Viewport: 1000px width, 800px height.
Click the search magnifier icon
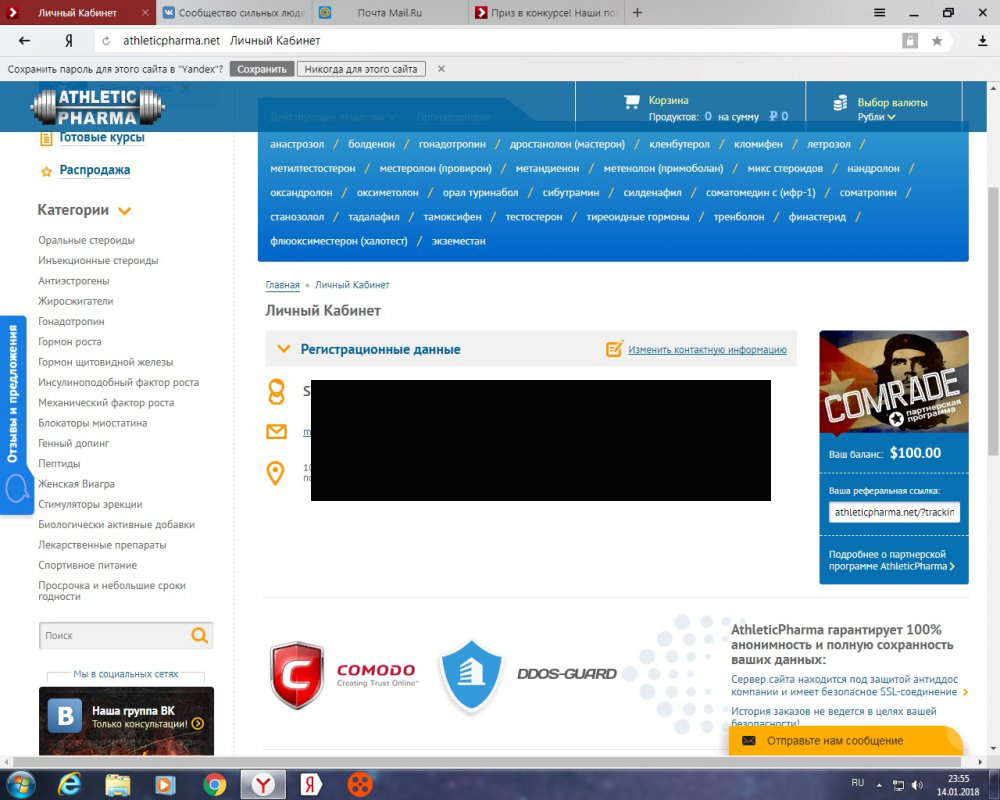[199, 635]
